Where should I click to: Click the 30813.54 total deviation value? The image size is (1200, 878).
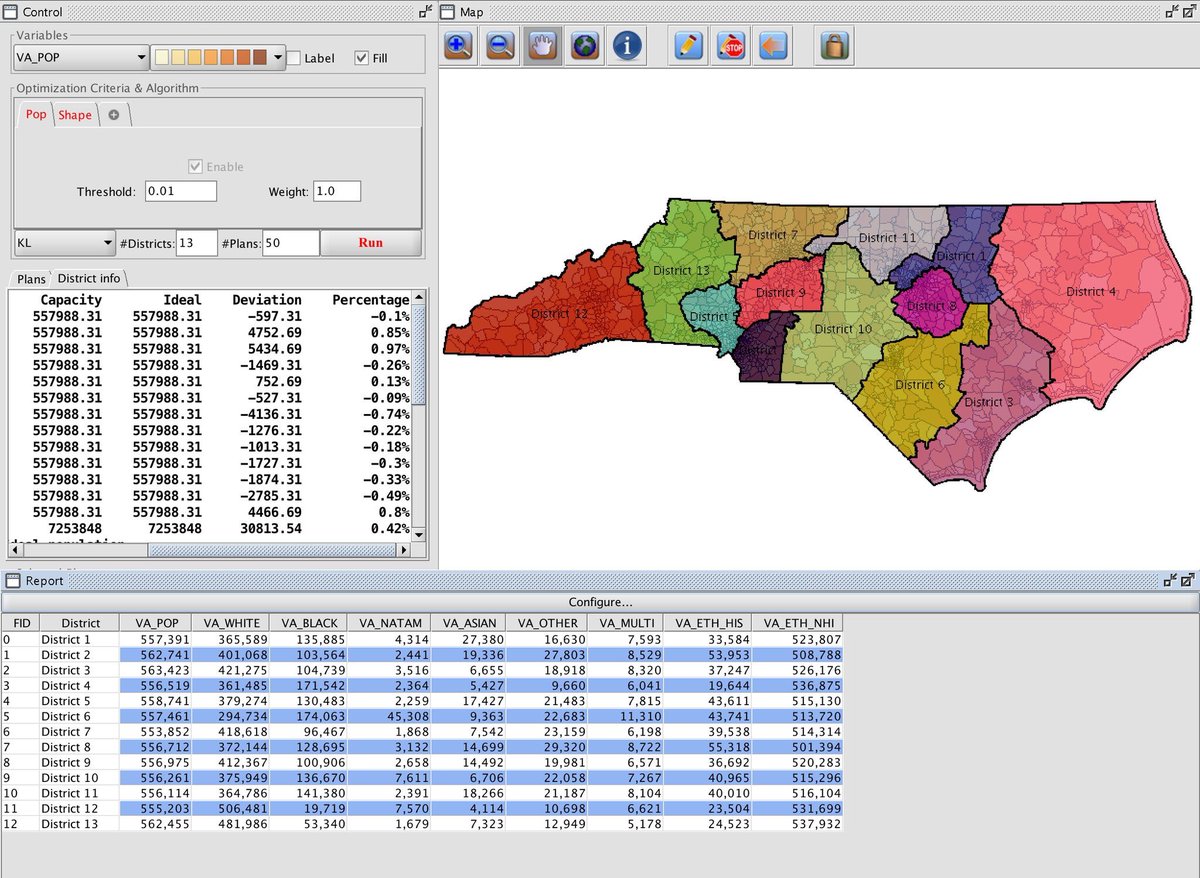click(x=268, y=528)
